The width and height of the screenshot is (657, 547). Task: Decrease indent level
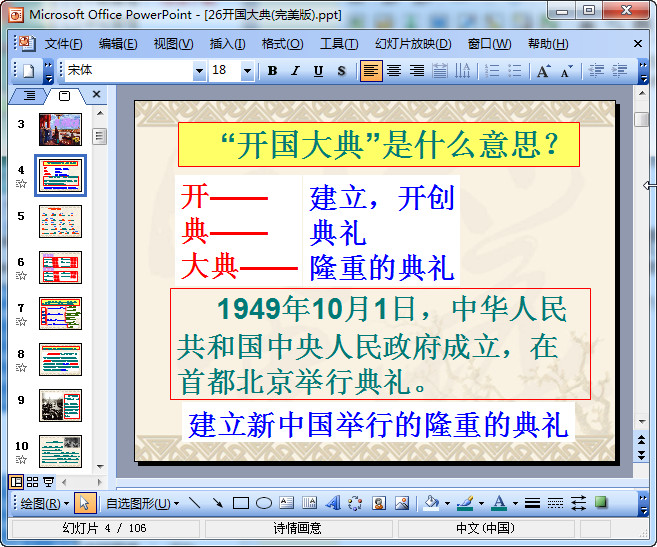pyautogui.click(x=596, y=70)
